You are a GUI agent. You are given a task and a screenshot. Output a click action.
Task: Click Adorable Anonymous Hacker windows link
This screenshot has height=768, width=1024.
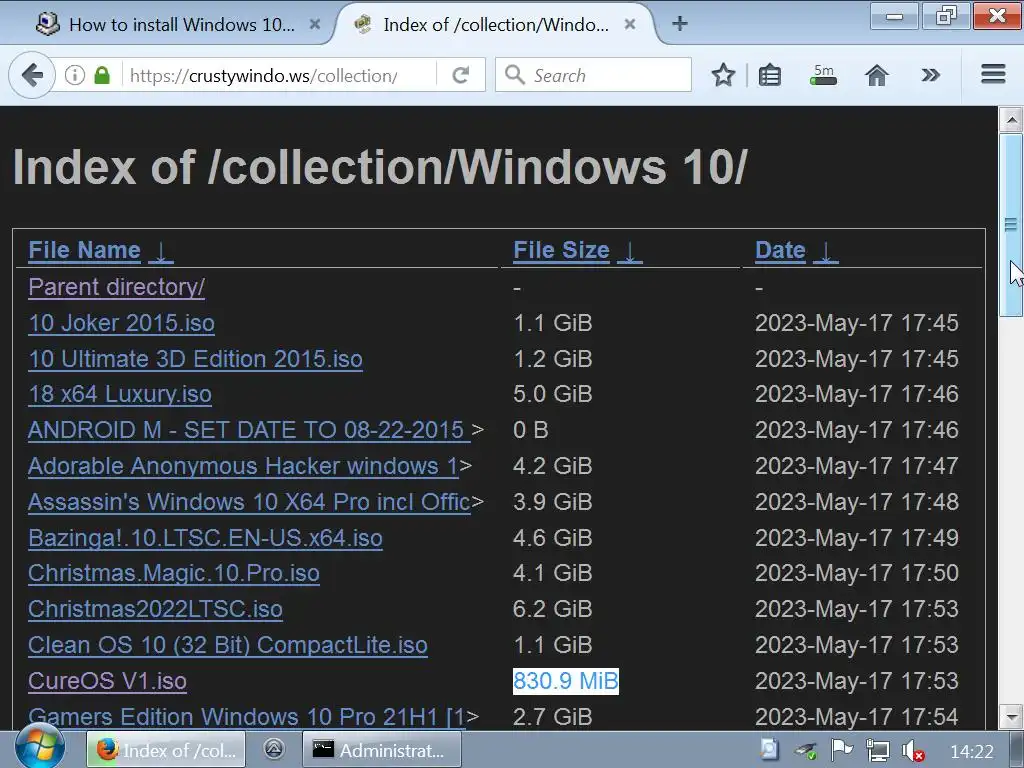(243, 466)
